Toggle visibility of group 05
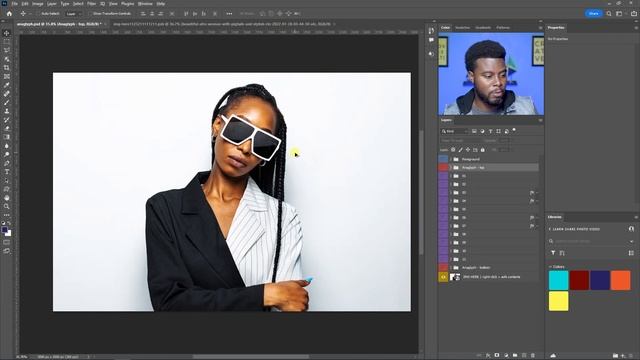The width and height of the screenshot is (640, 360). pyautogui.click(x=443, y=209)
